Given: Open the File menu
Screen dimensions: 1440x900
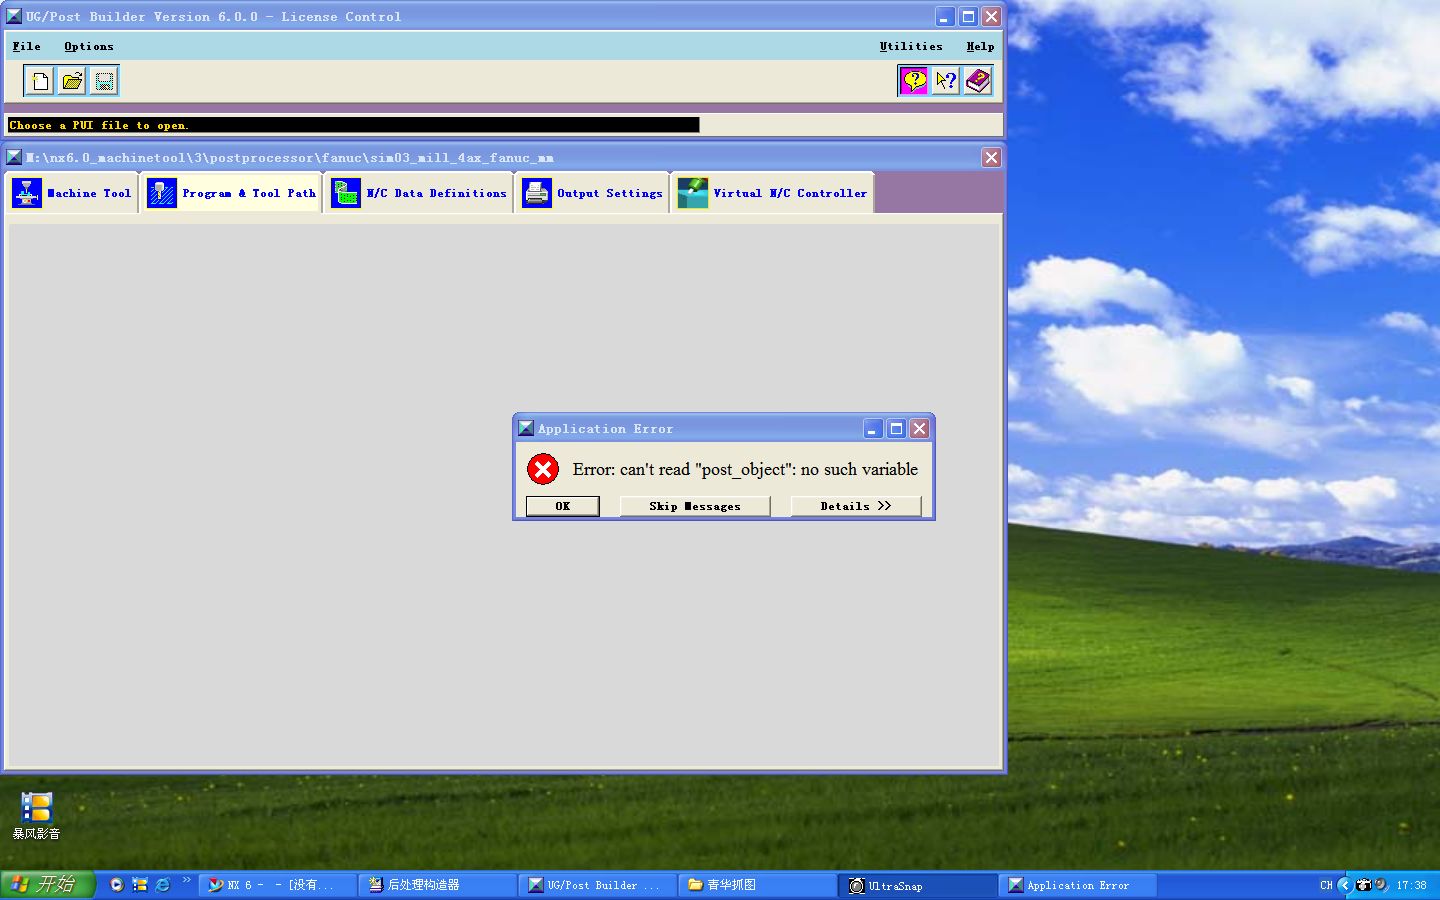Looking at the screenshot, I should [x=27, y=46].
